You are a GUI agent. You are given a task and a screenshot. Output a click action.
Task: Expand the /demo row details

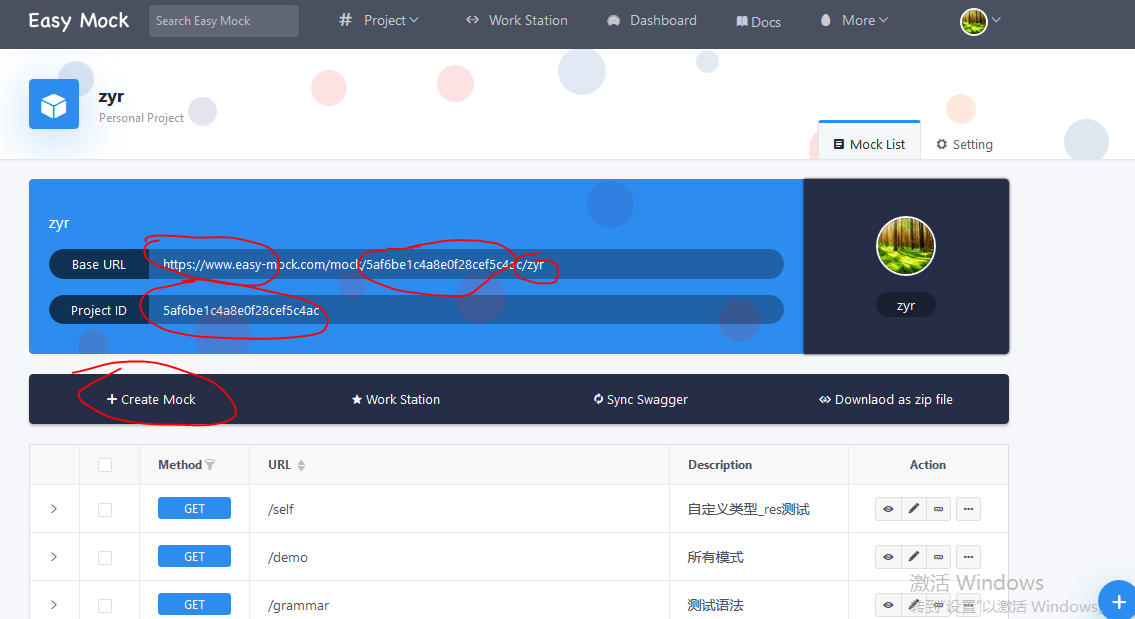coord(54,556)
